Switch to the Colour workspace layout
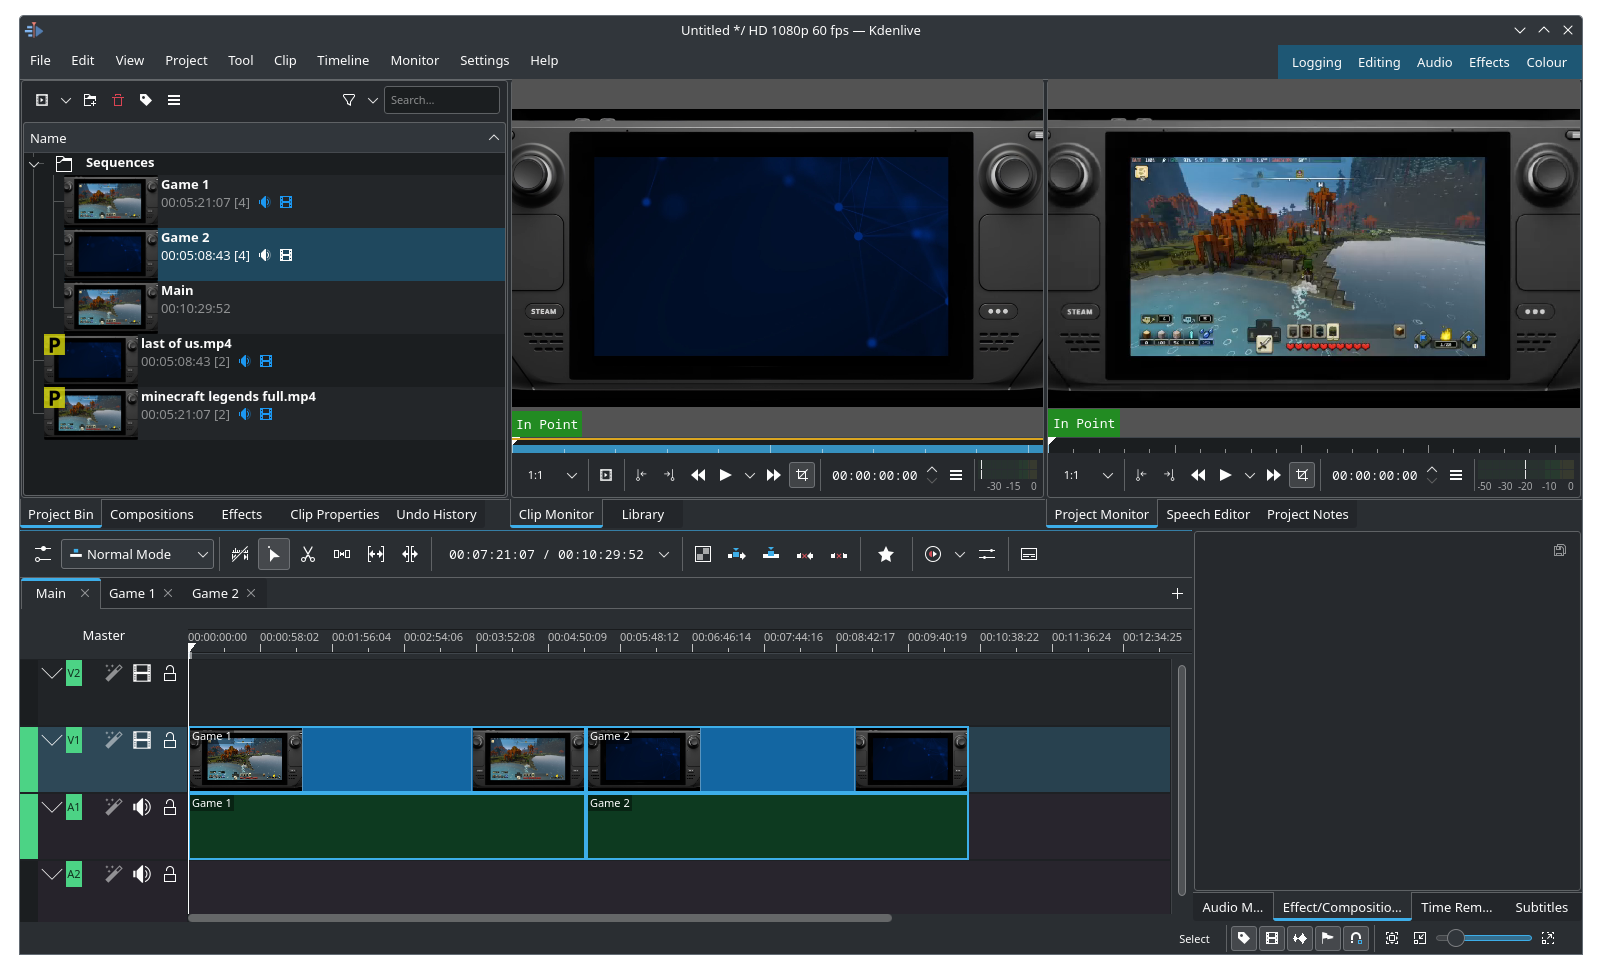1602x978 pixels. (x=1546, y=62)
